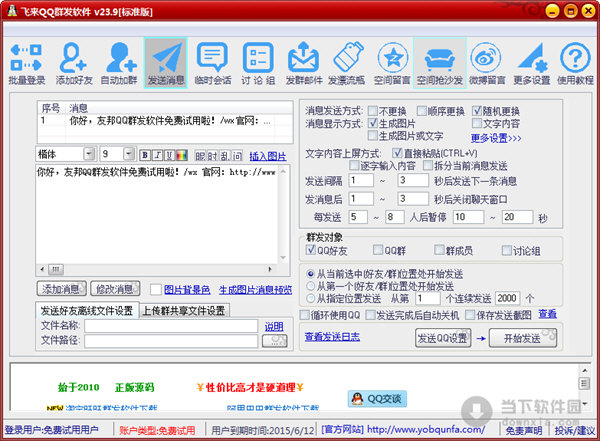
Task: Open the 添加好友 add friend tool
Action: coord(74,64)
